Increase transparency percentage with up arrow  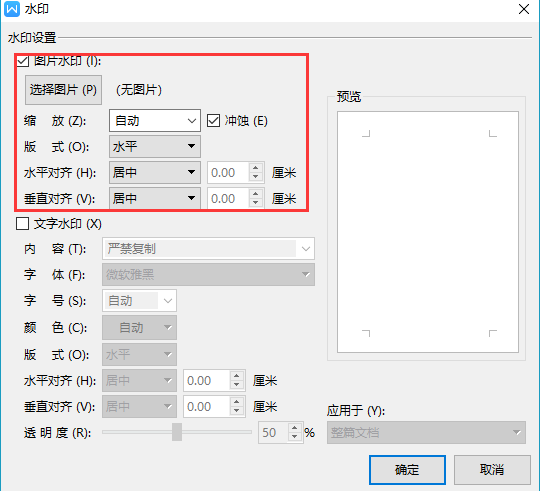[x=295, y=428]
